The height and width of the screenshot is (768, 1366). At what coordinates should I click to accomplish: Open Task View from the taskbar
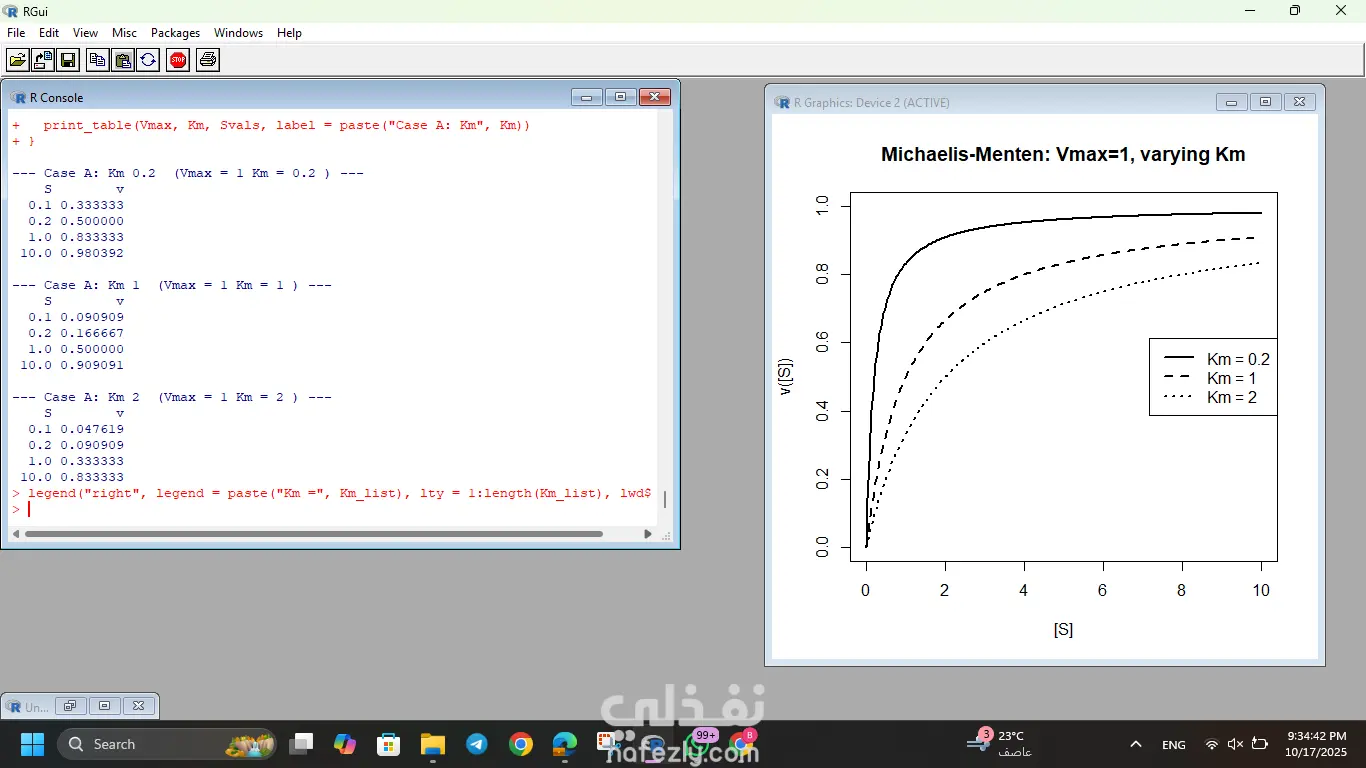point(301,744)
